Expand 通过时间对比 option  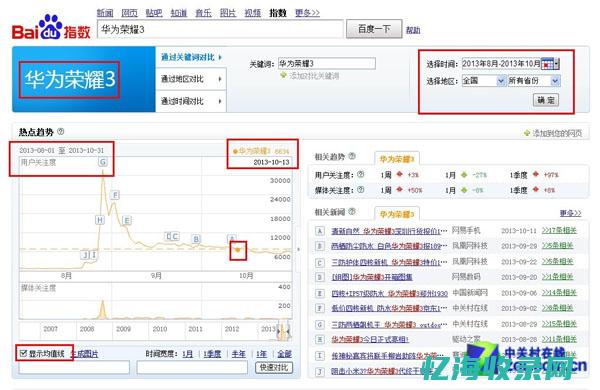point(191,101)
